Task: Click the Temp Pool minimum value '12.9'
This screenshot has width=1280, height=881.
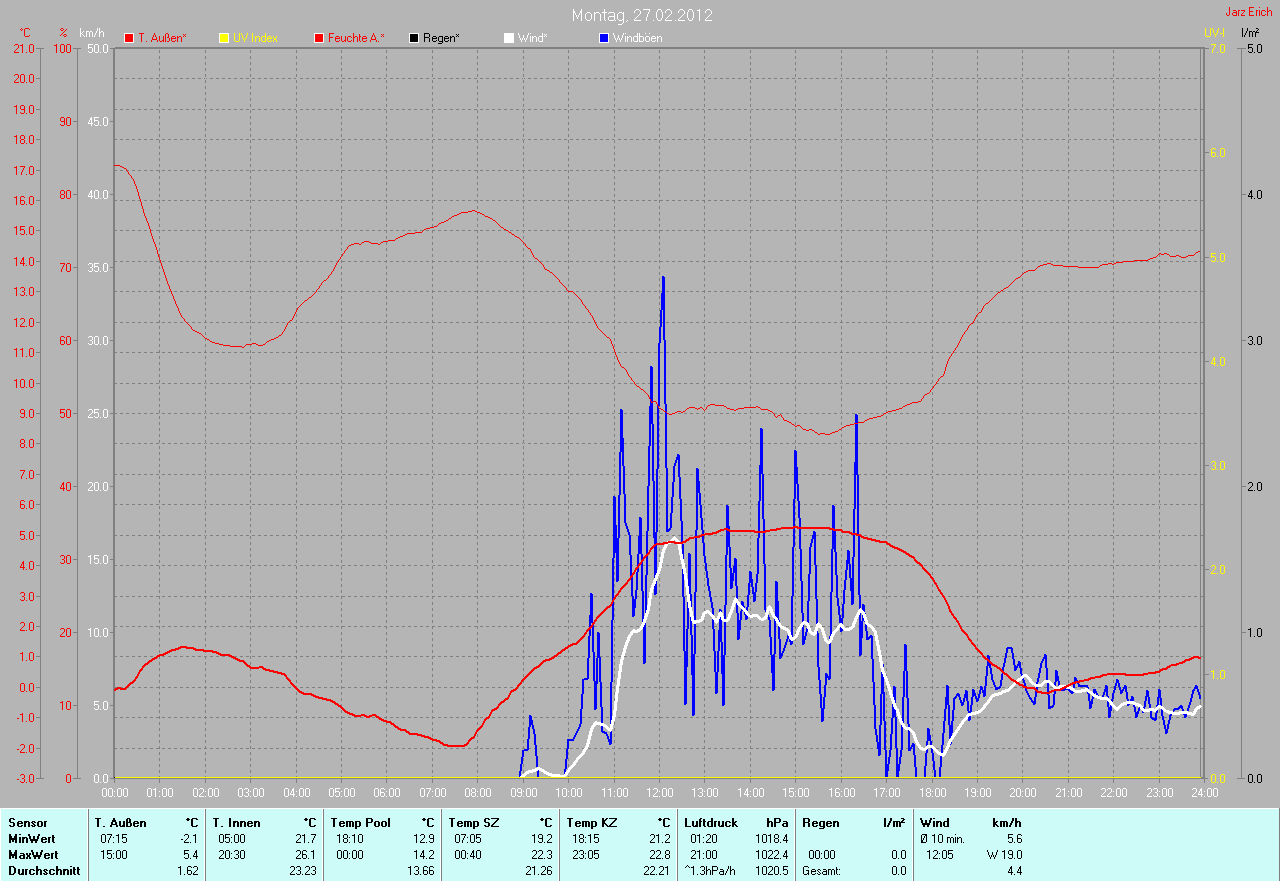Action: (x=423, y=839)
